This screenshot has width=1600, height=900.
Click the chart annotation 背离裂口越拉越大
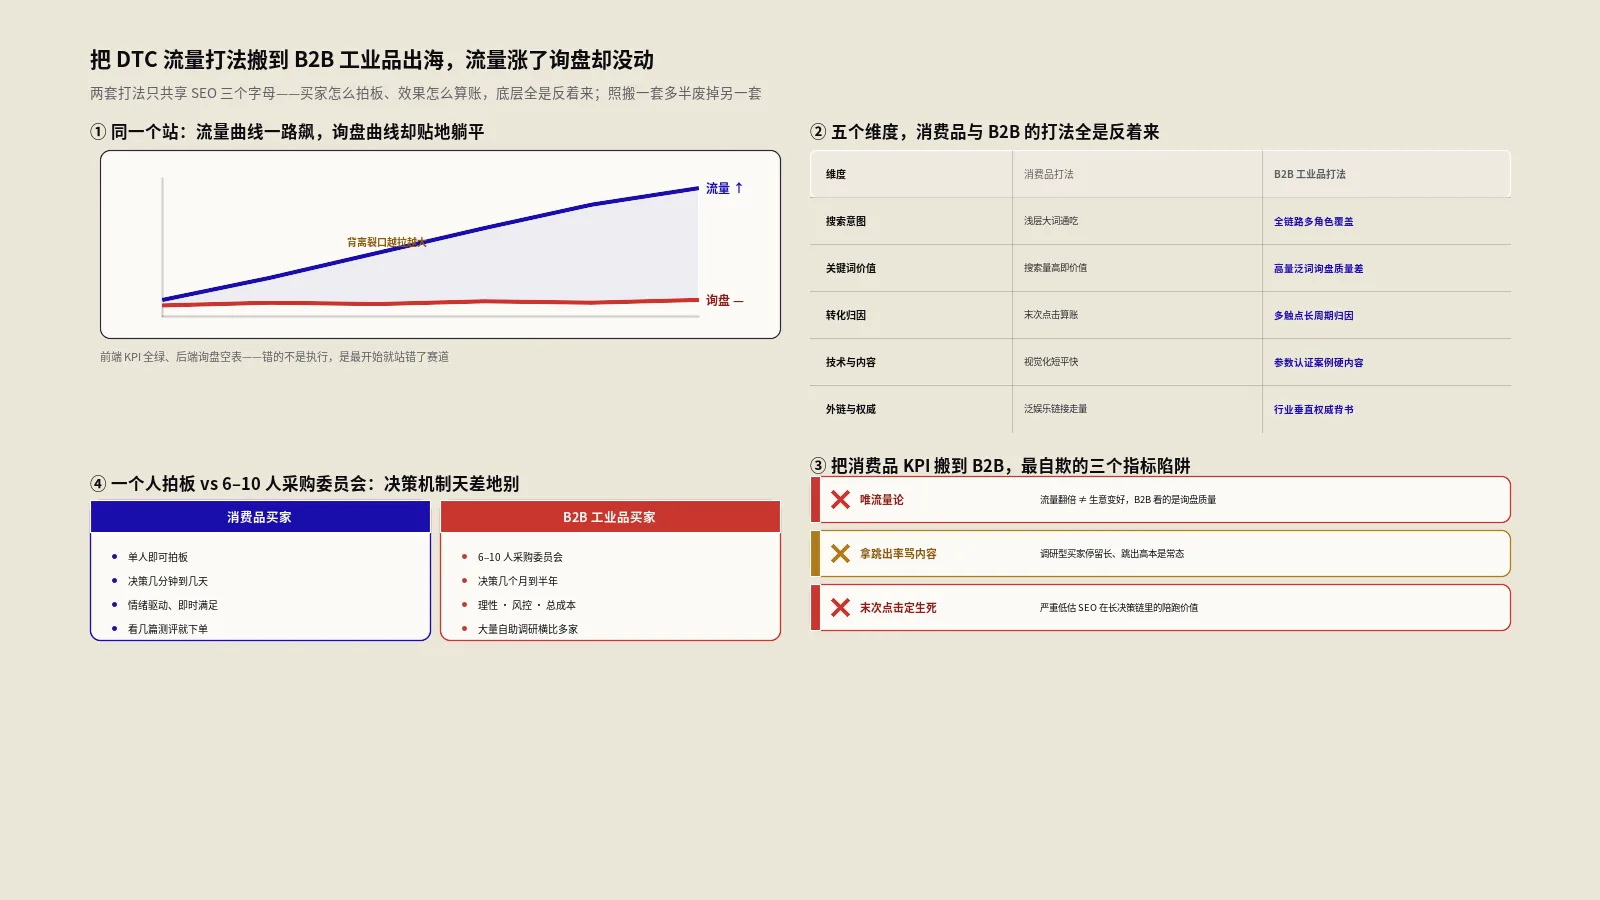click(x=386, y=242)
